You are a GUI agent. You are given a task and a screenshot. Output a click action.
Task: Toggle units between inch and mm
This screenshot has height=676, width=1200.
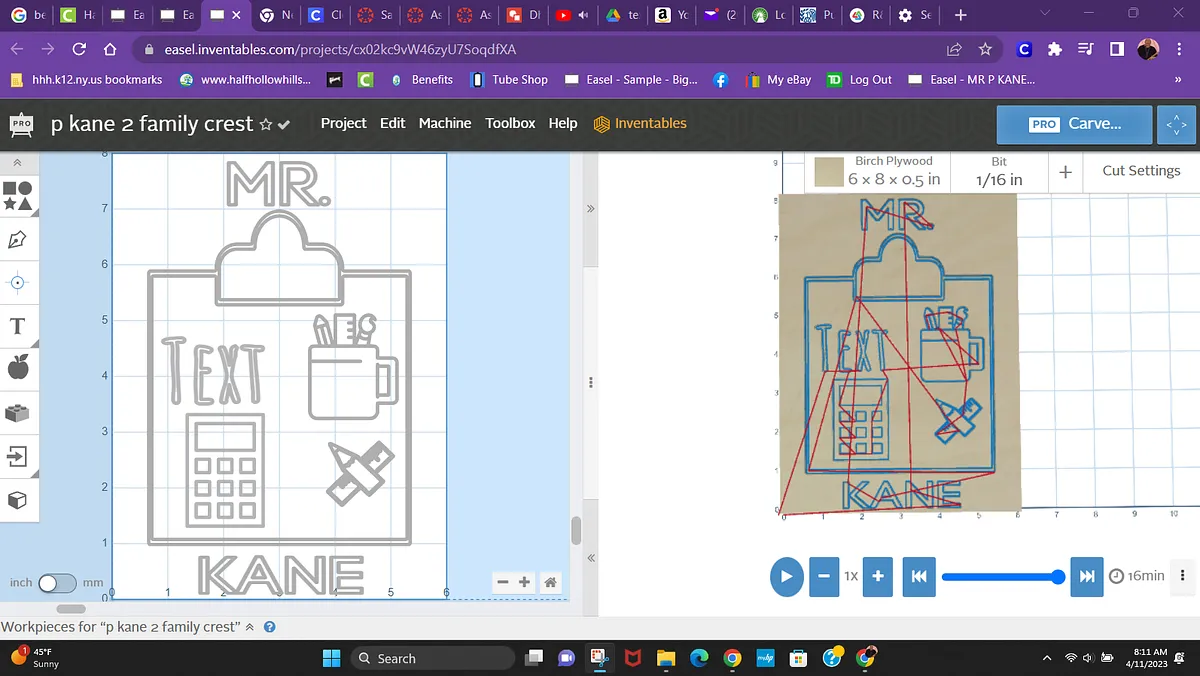[57, 583]
